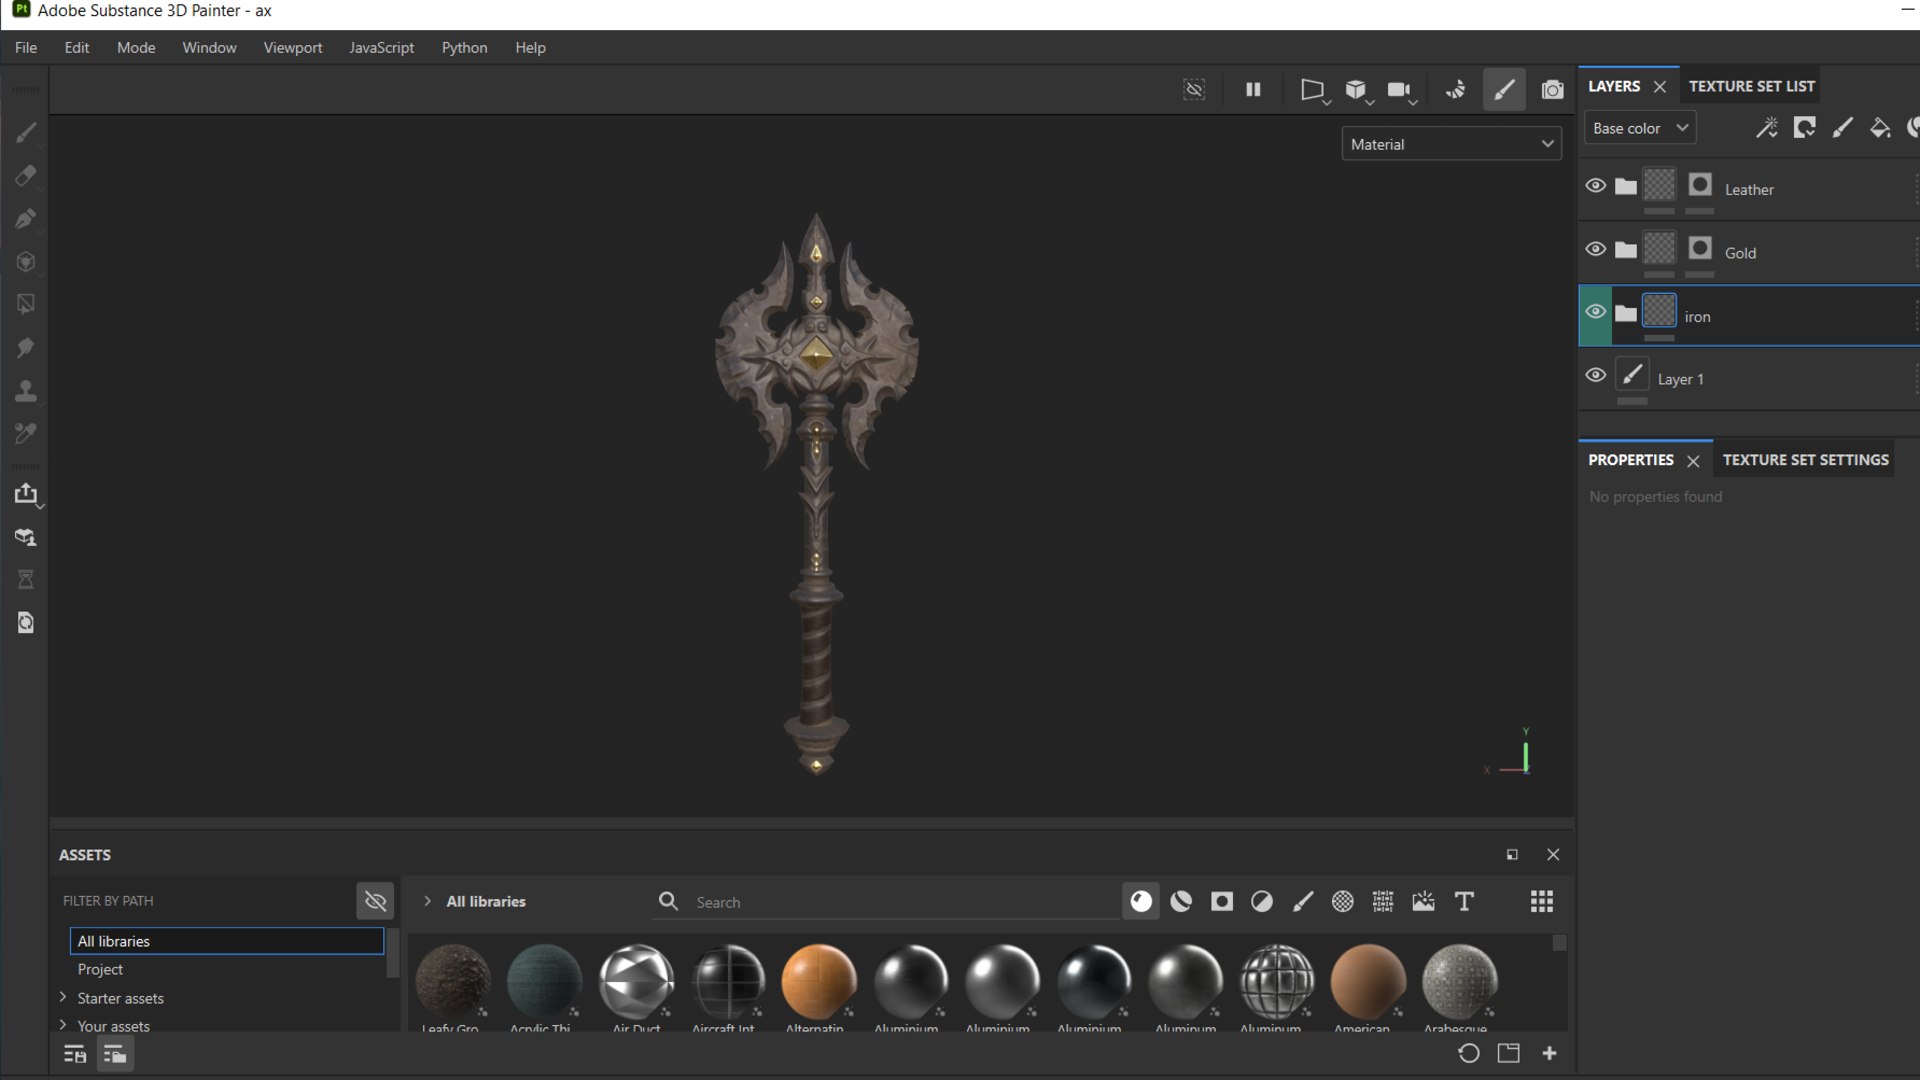This screenshot has width=1920, height=1080.
Task: Select the Gold layer mask thumbnail
Action: point(1700,248)
